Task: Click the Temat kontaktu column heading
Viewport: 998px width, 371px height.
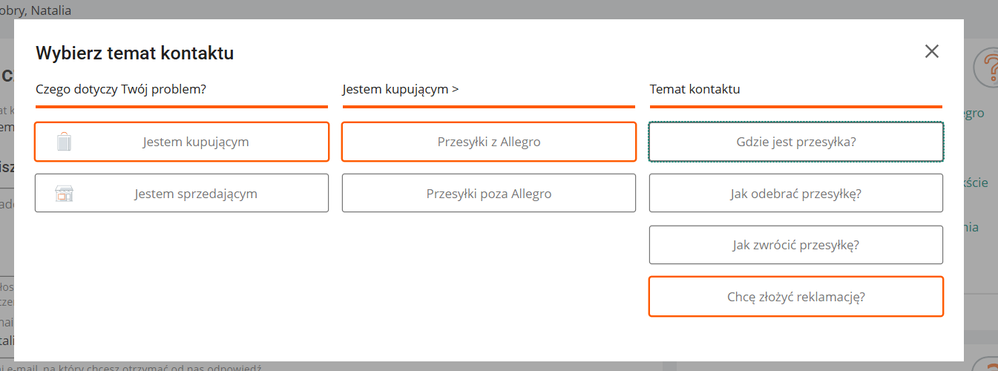Action: (694, 89)
